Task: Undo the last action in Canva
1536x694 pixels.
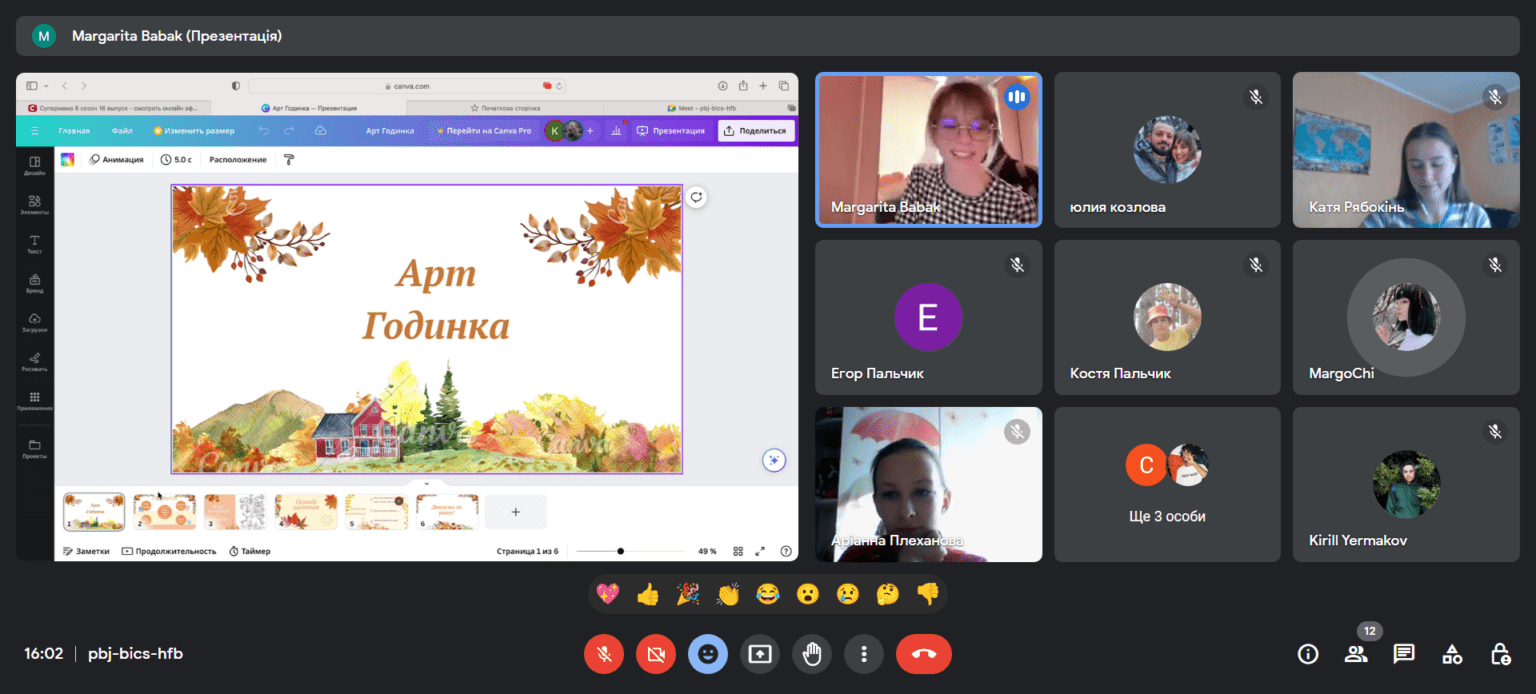Action: (264, 131)
